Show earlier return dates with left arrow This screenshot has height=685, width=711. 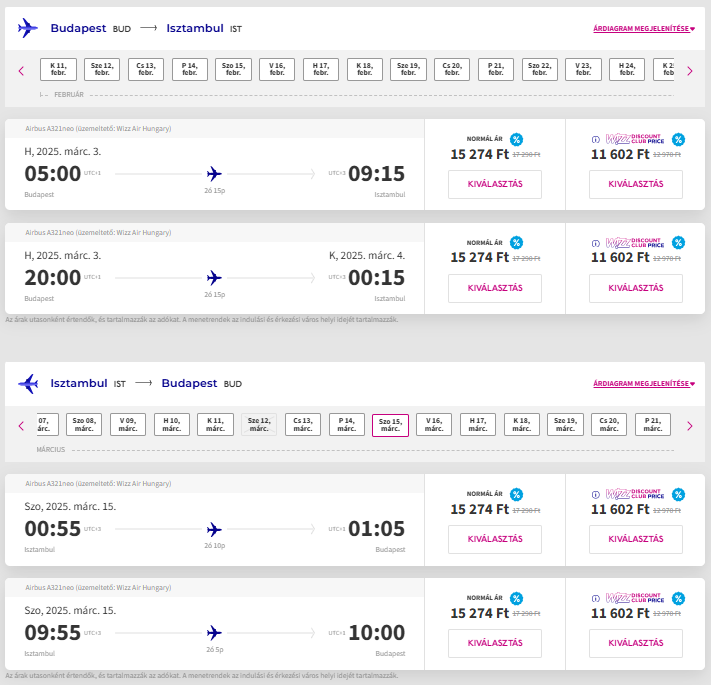point(21,425)
